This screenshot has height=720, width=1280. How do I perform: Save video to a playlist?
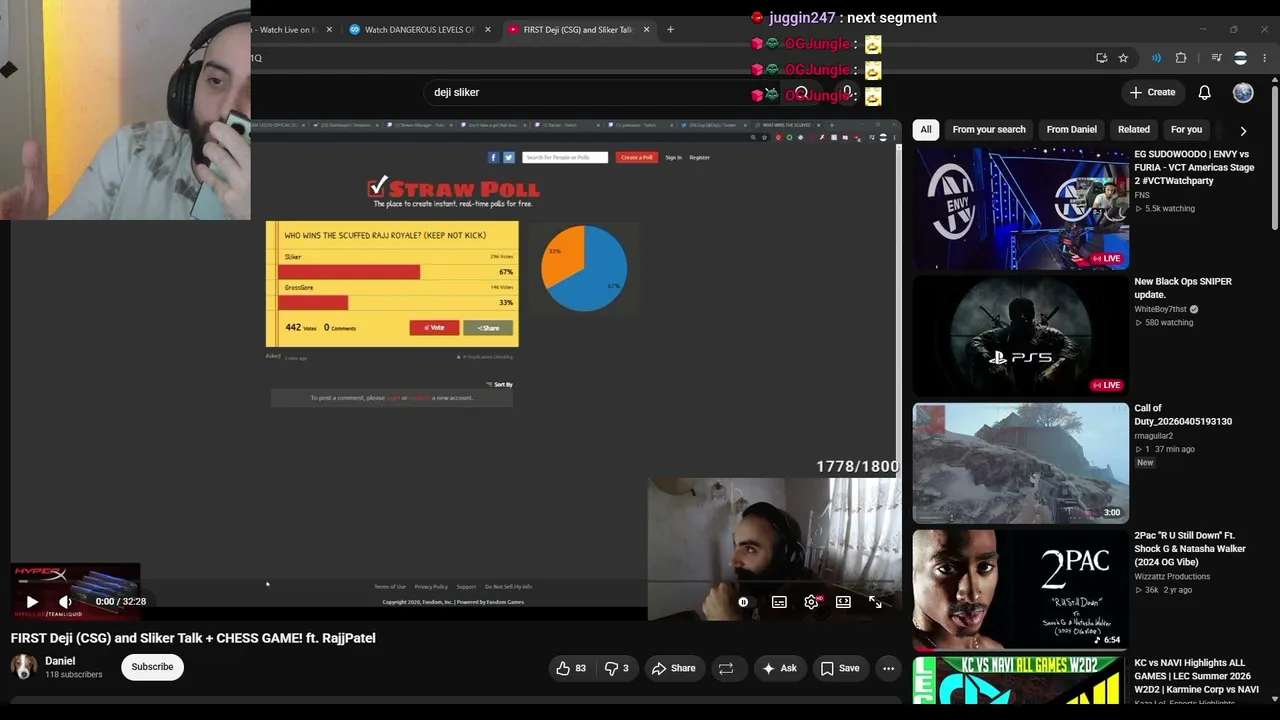click(x=840, y=668)
